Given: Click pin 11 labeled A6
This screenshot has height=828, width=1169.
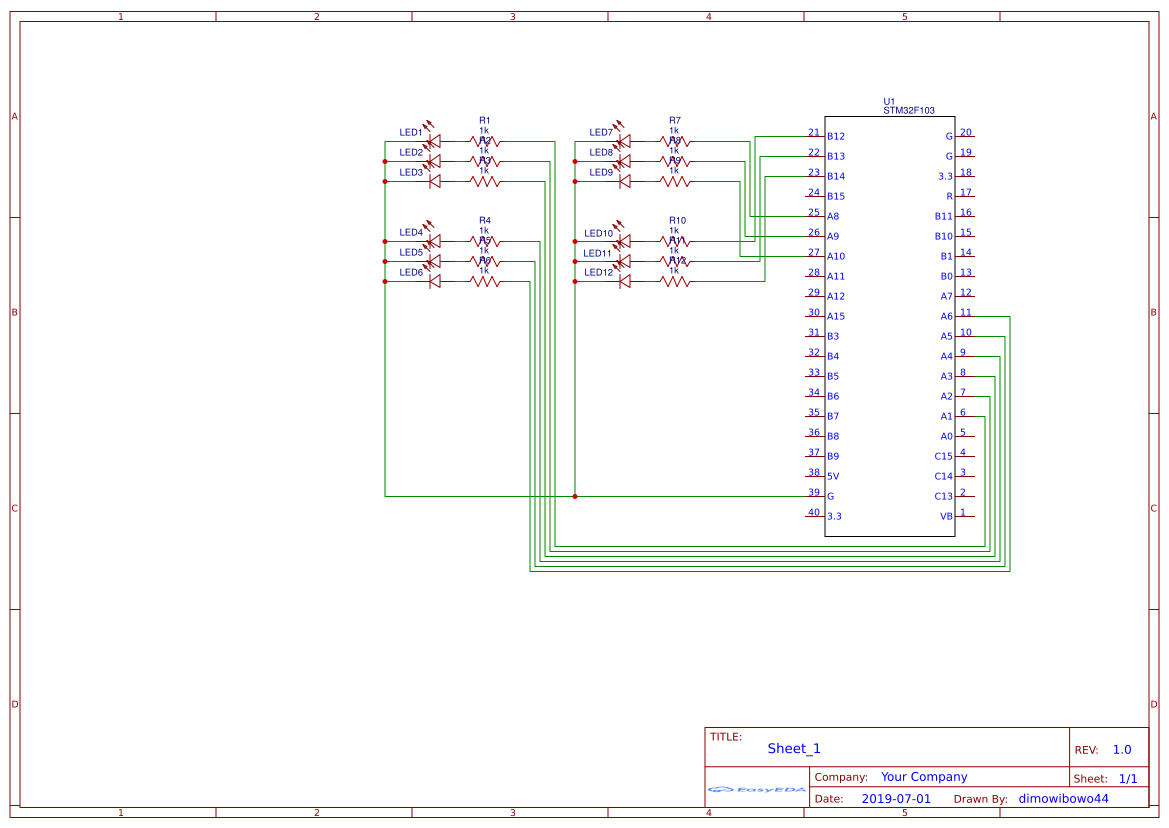Looking at the screenshot, I should pyautogui.click(x=965, y=316).
